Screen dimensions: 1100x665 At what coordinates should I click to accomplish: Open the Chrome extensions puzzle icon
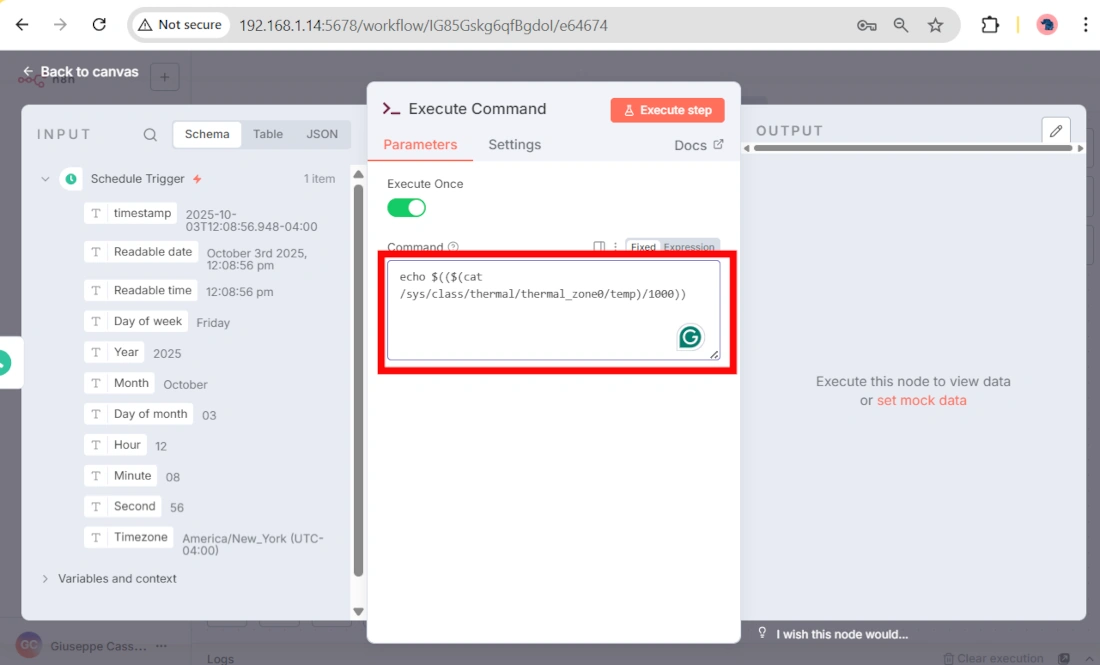990,25
